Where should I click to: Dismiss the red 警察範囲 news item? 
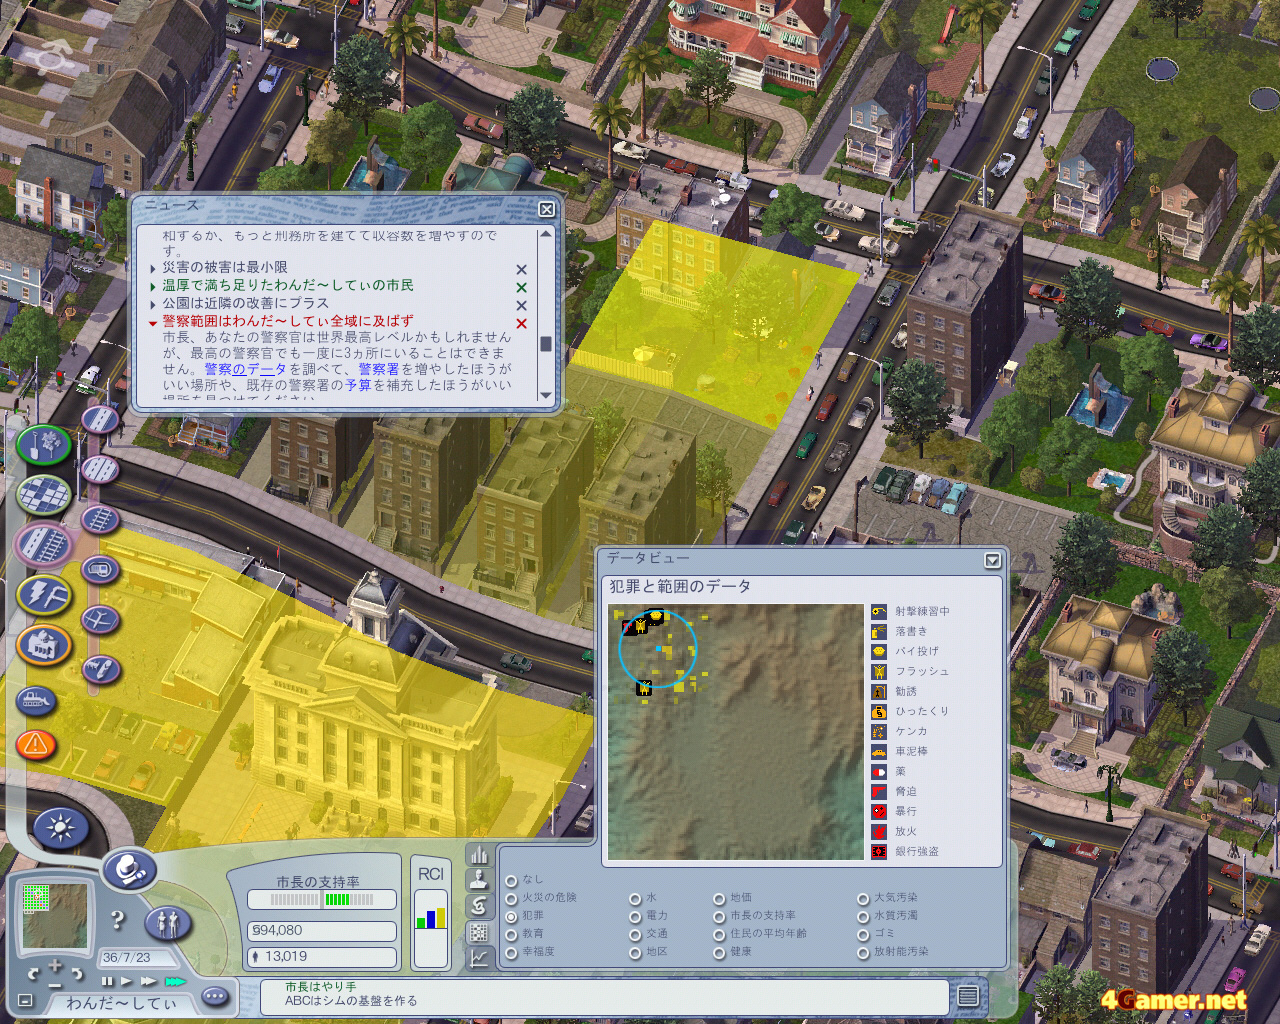[x=521, y=324]
